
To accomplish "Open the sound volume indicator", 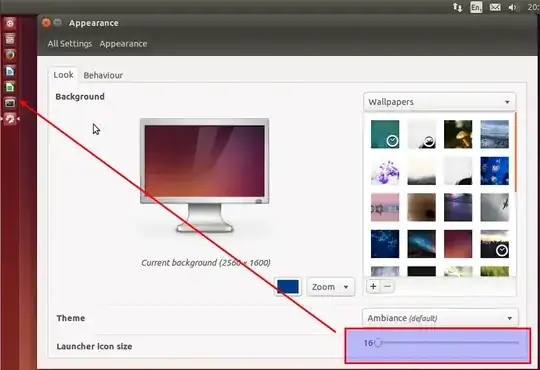I will click(x=513, y=7).
